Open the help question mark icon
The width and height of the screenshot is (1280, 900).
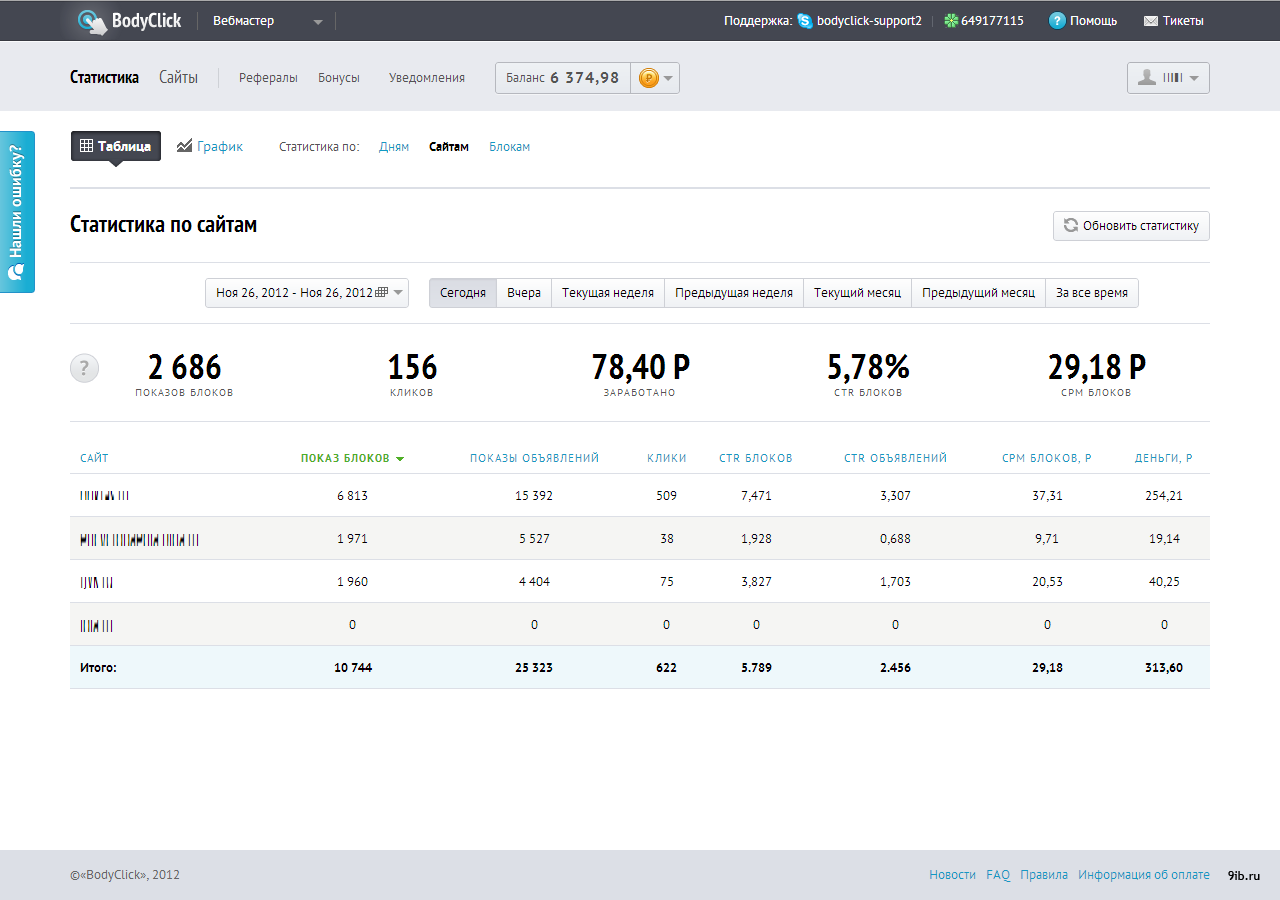[x=1057, y=21]
